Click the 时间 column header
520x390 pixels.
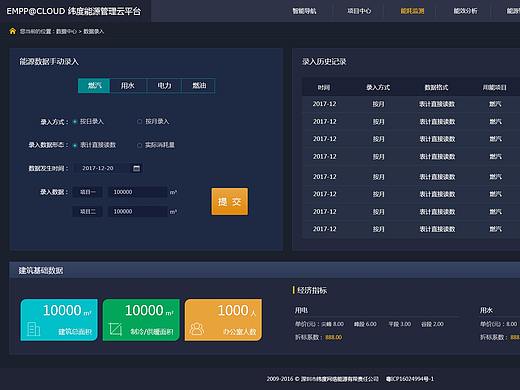pos(324,87)
